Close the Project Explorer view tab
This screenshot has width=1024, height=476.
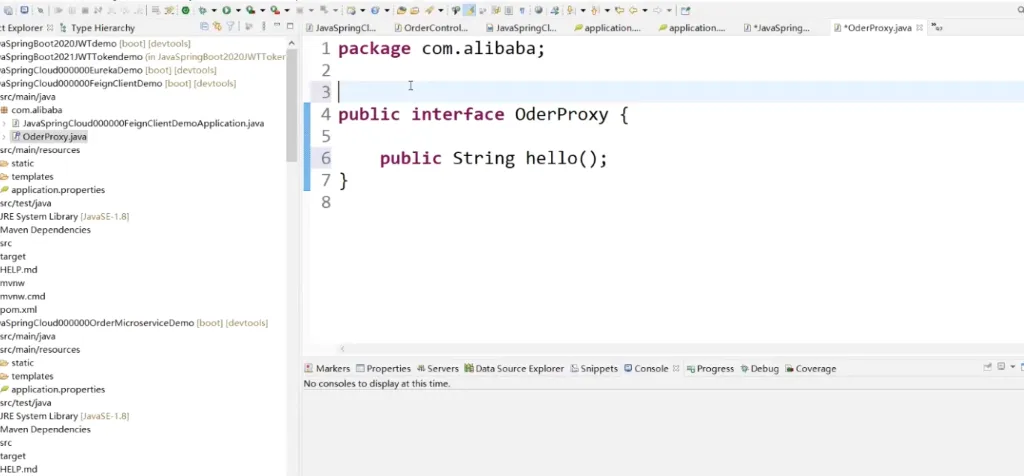coord(50,27)
